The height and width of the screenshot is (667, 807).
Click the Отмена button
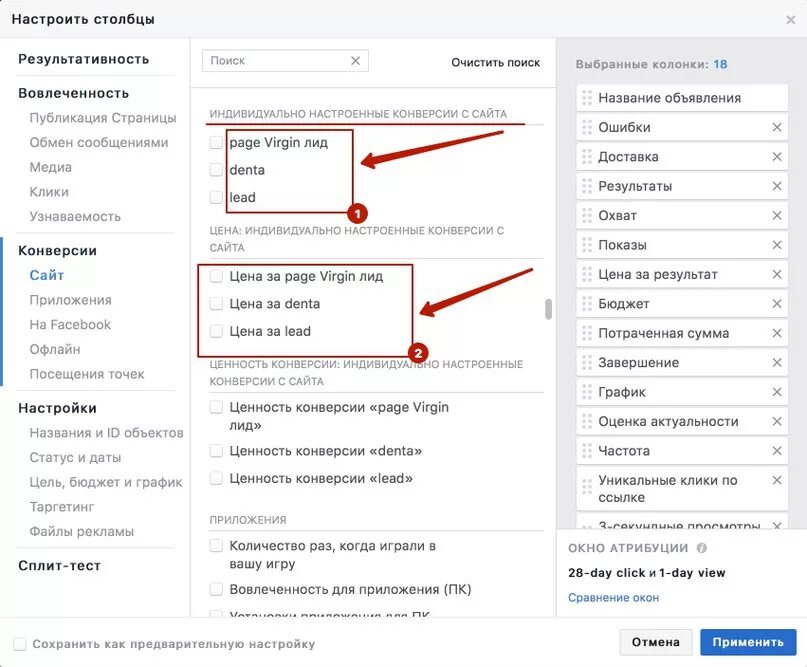pyautogui.click(x=656, y=642)
